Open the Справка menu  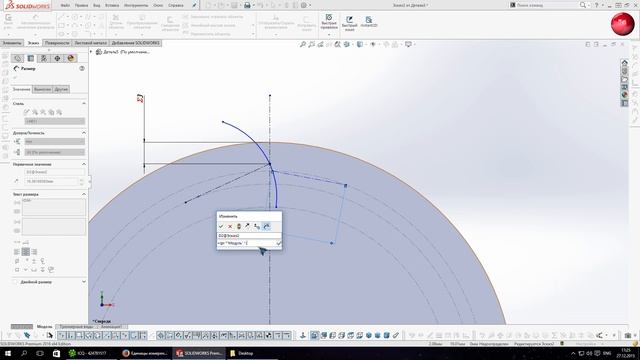(x=176, y=5)
